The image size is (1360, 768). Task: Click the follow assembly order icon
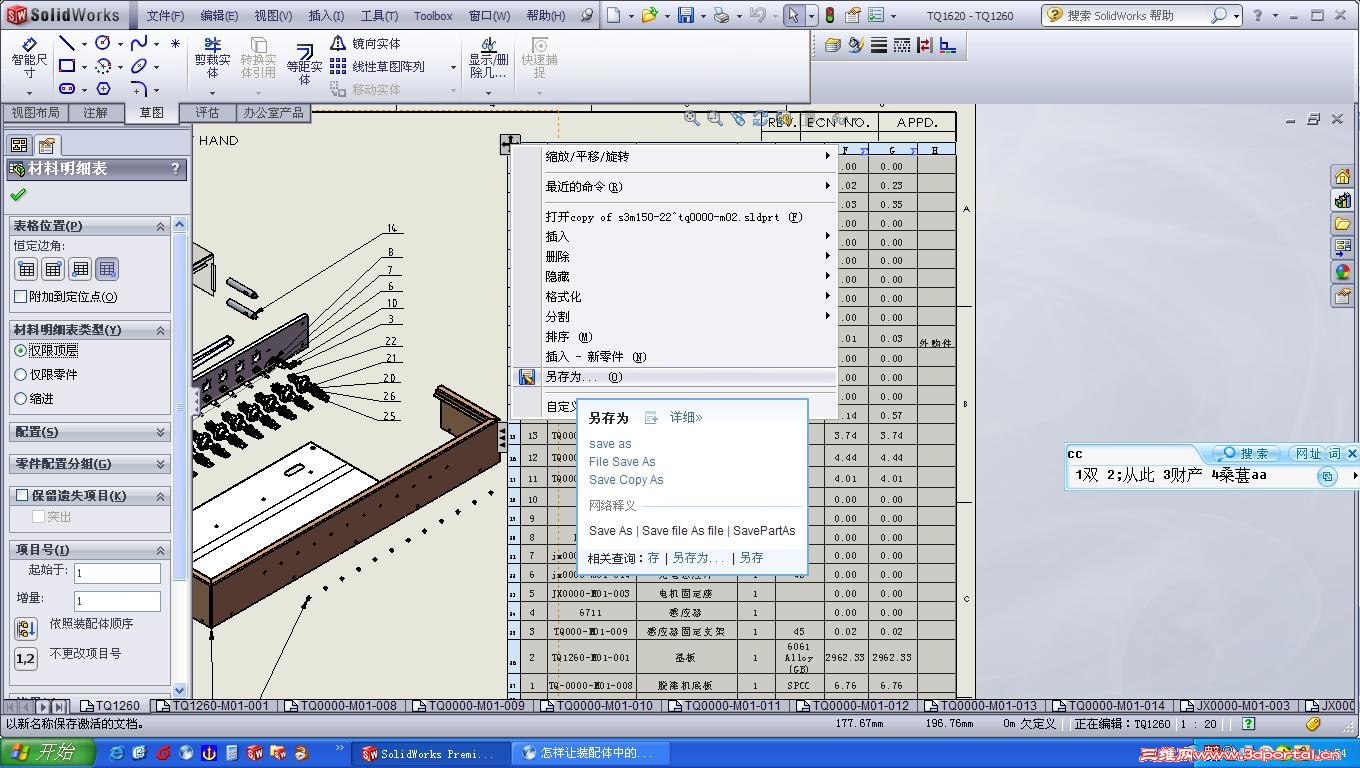point(26,628)
